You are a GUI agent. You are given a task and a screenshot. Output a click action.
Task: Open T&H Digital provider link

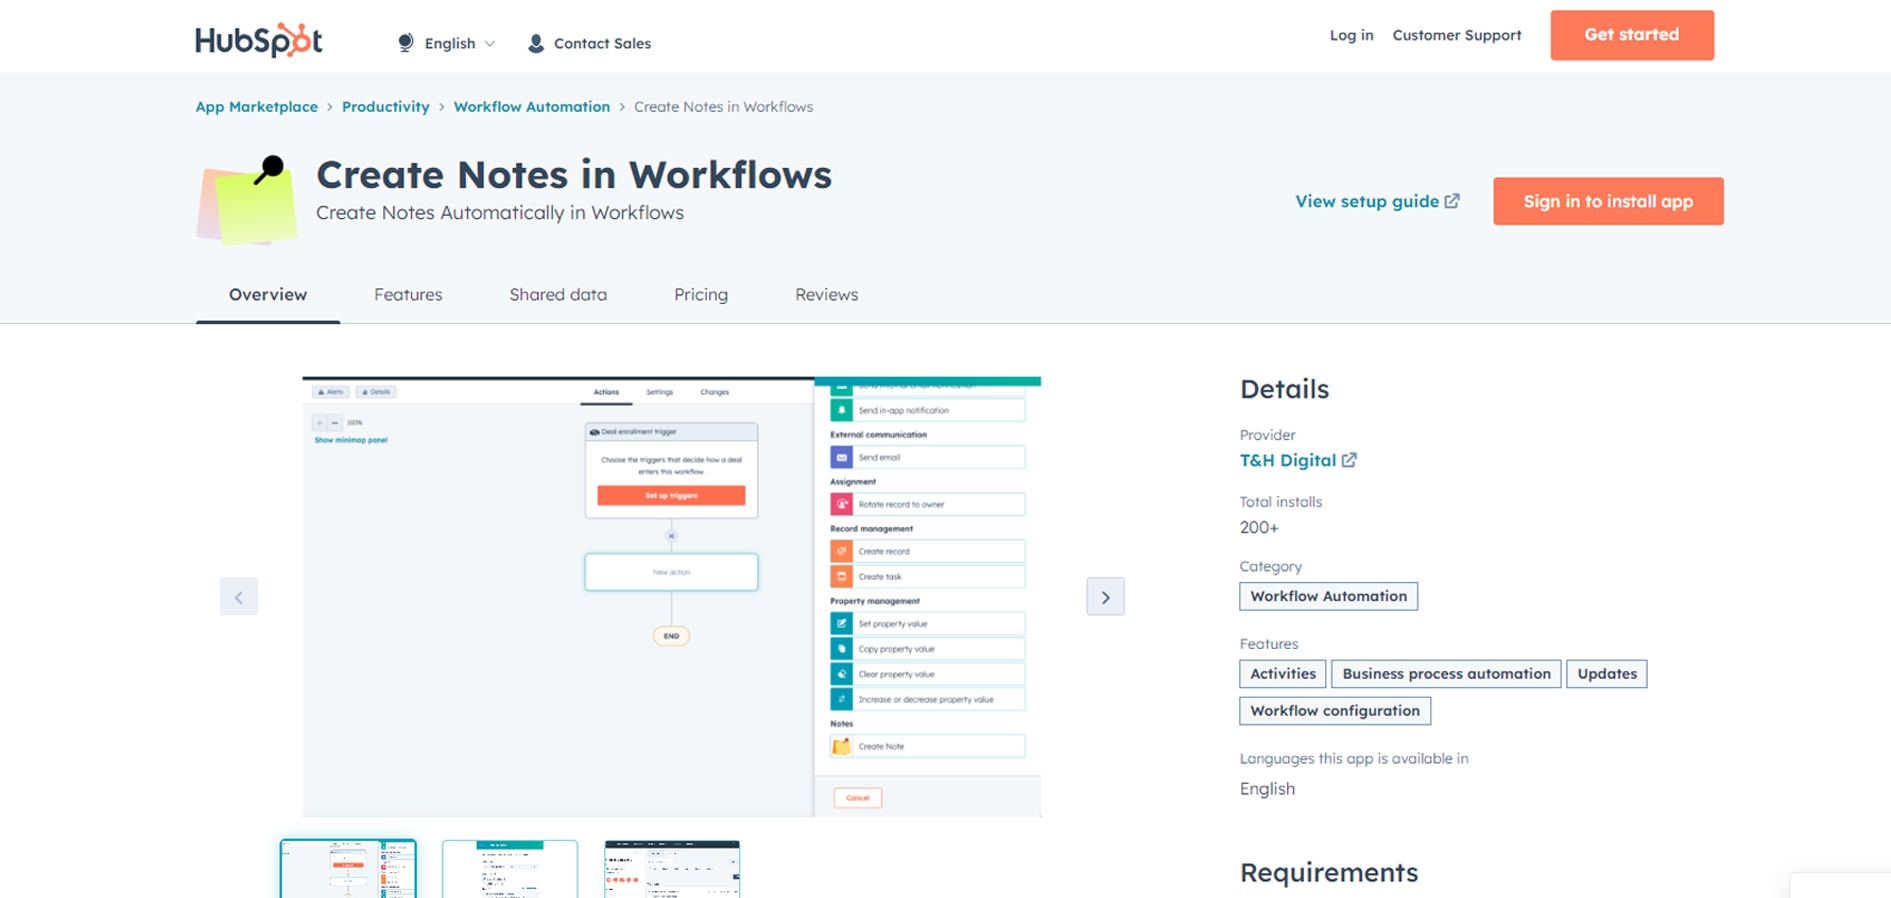[1288, 460]
